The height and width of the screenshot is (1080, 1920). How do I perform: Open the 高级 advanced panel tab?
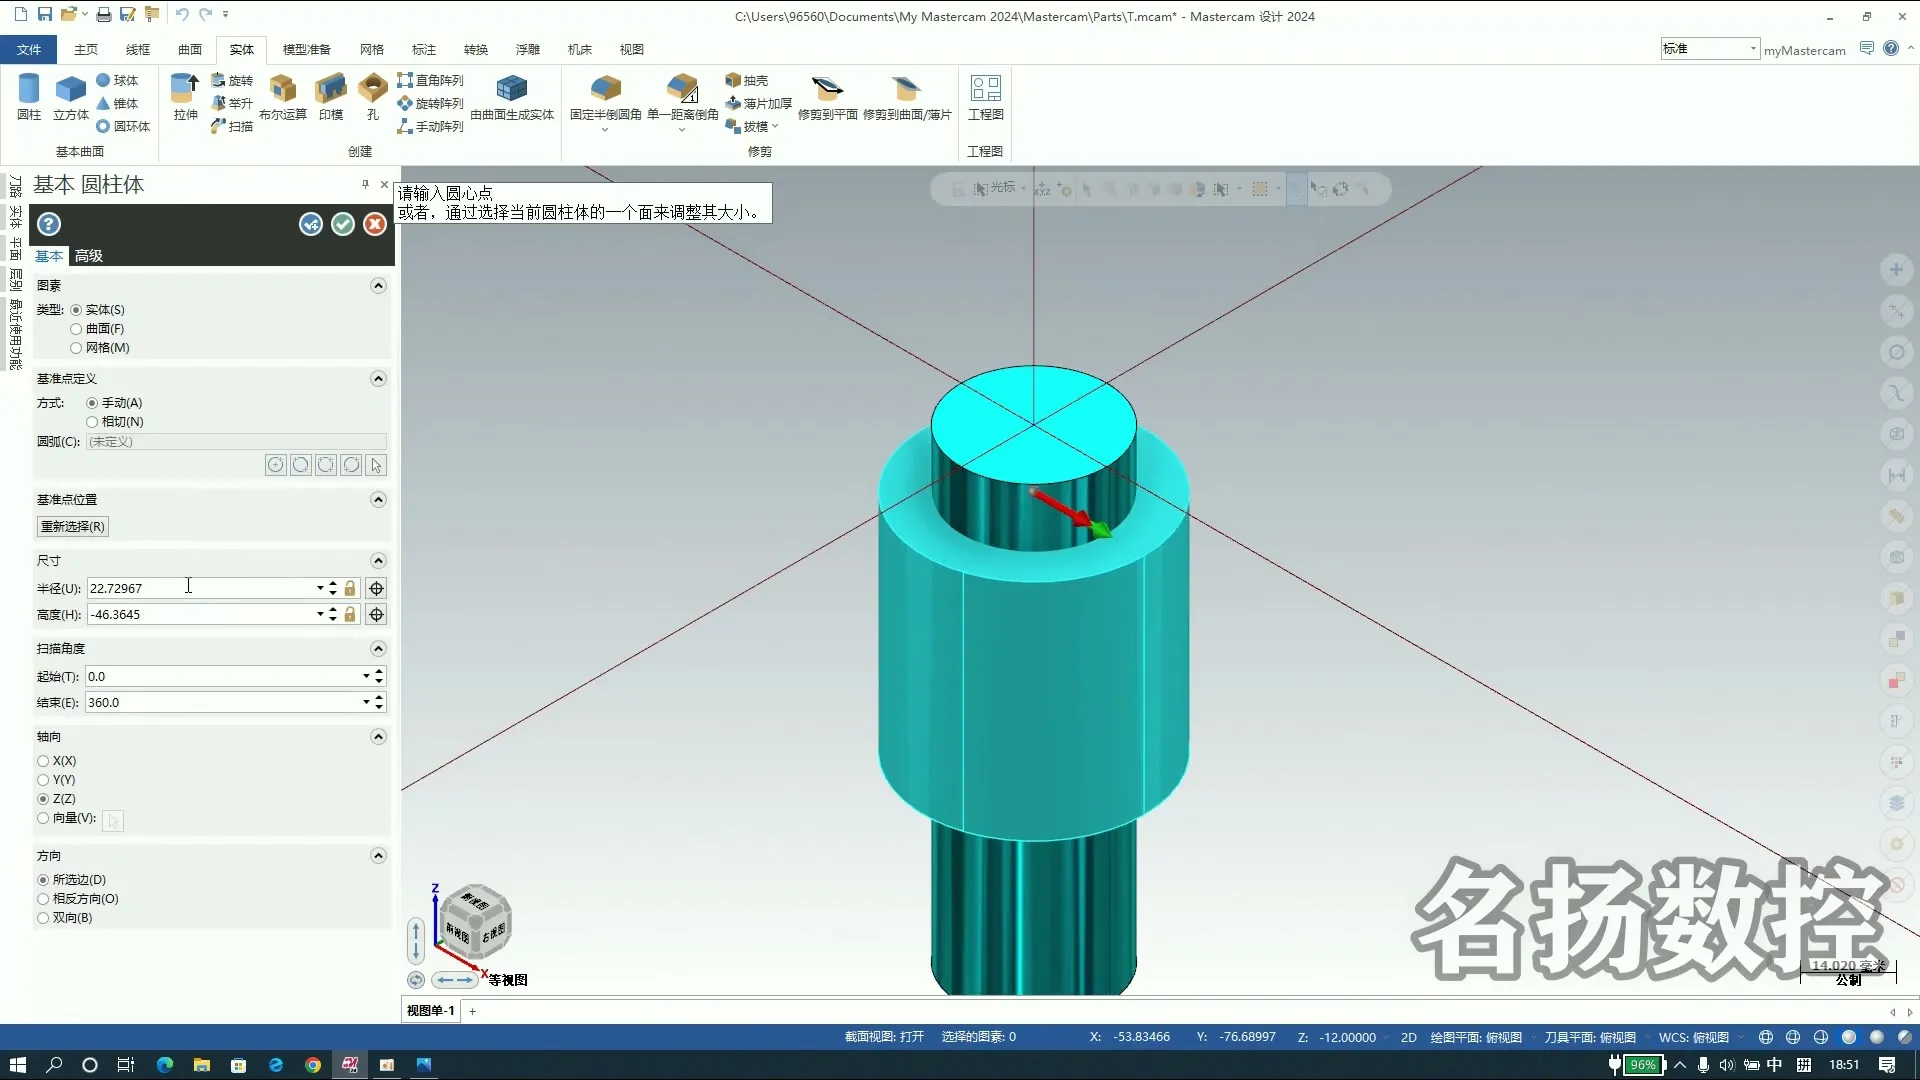click(89, 256)
